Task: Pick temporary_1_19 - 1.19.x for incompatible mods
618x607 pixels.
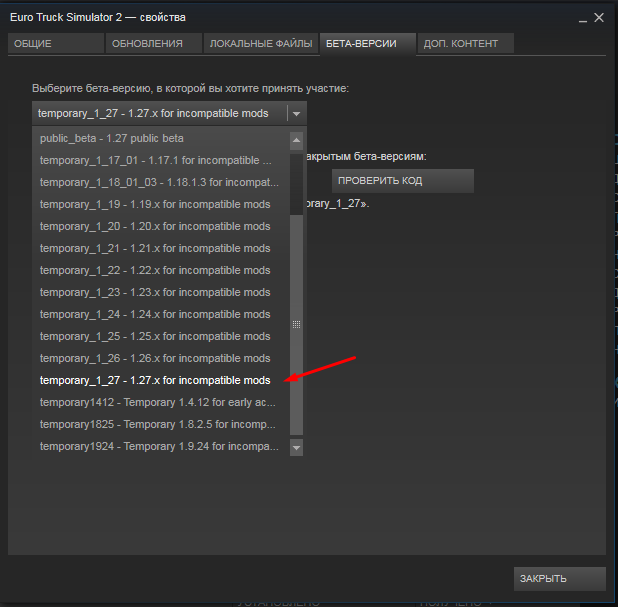Action: click(160, 205)
